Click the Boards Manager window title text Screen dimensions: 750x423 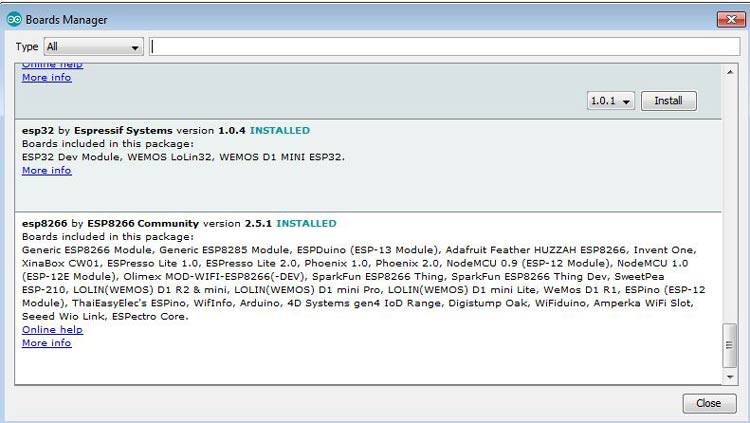pyautogui.click(x=66, y=20)
